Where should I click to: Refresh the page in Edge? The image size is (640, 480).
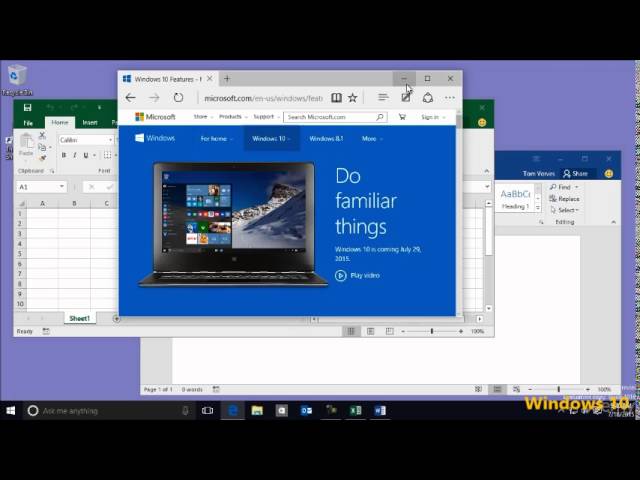(178, 98)
